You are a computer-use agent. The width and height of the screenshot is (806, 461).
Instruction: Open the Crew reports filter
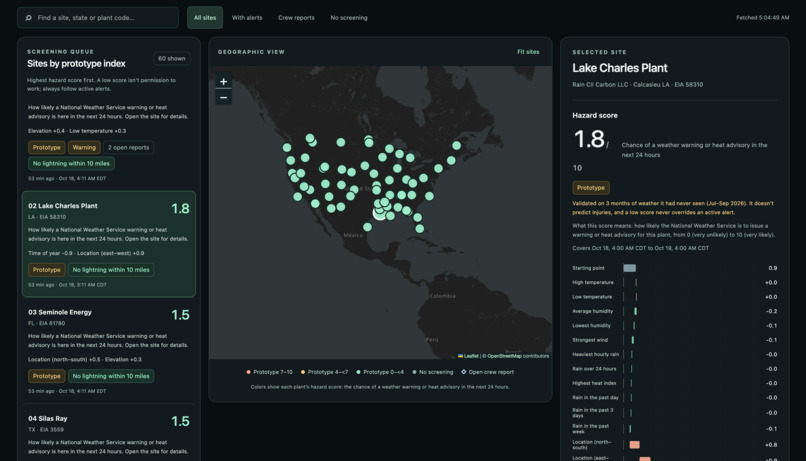point(296,18)
